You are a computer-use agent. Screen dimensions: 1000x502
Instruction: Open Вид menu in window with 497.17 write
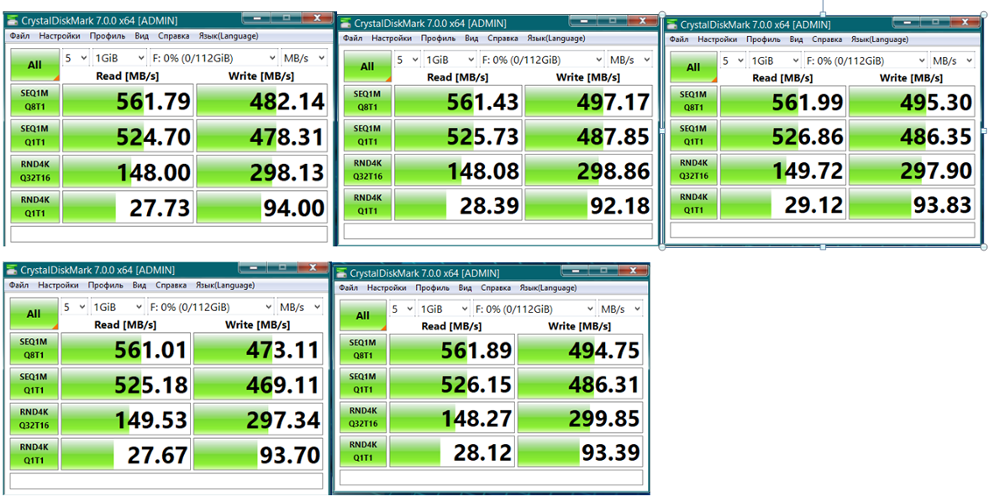(471, 38)
